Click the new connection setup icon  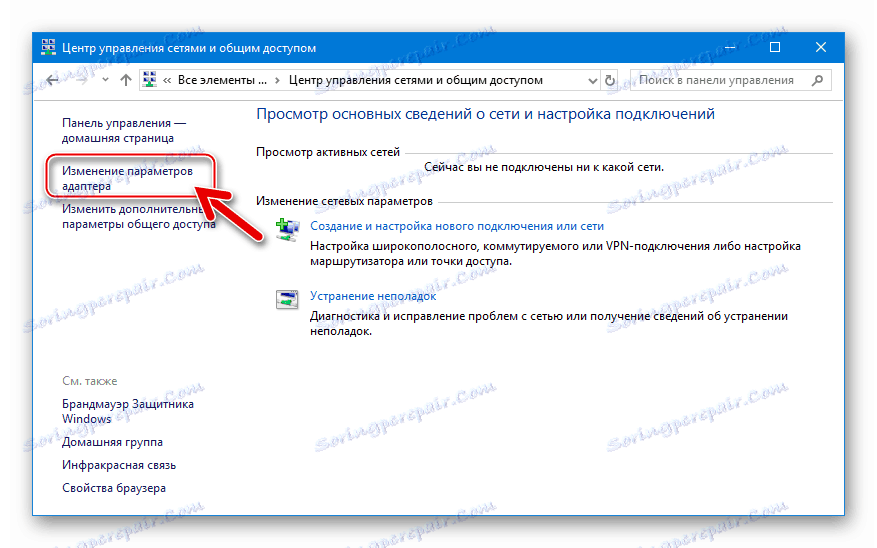click(x=287, y=230)
